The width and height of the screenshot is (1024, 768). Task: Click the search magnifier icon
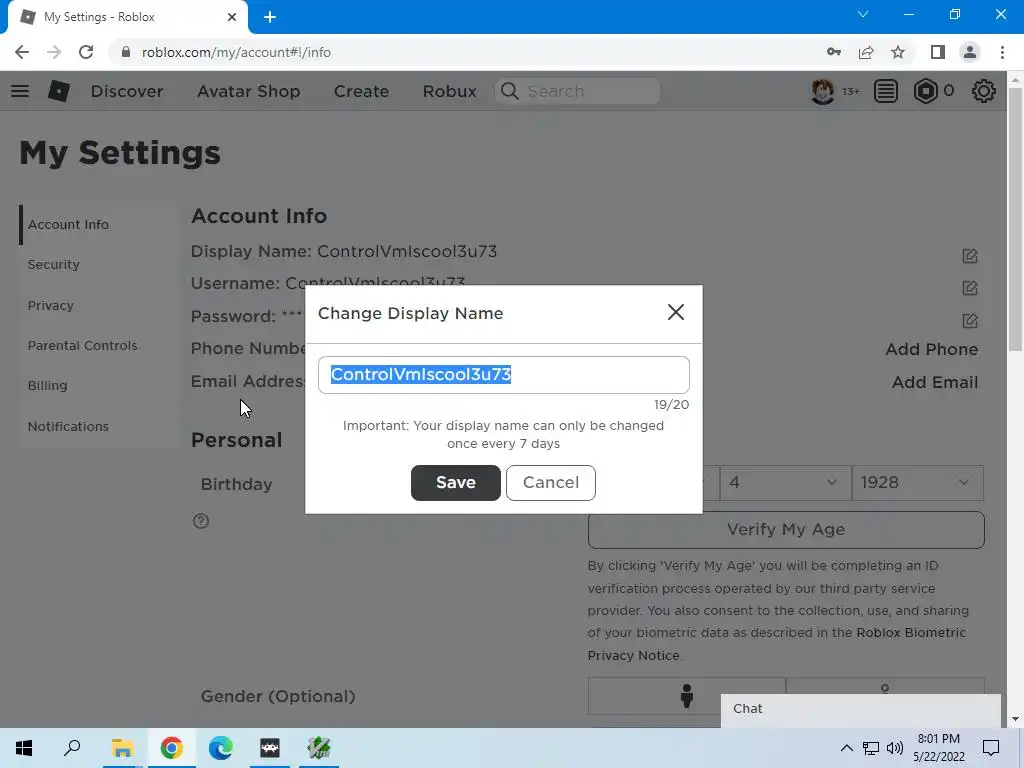[510, 91]
